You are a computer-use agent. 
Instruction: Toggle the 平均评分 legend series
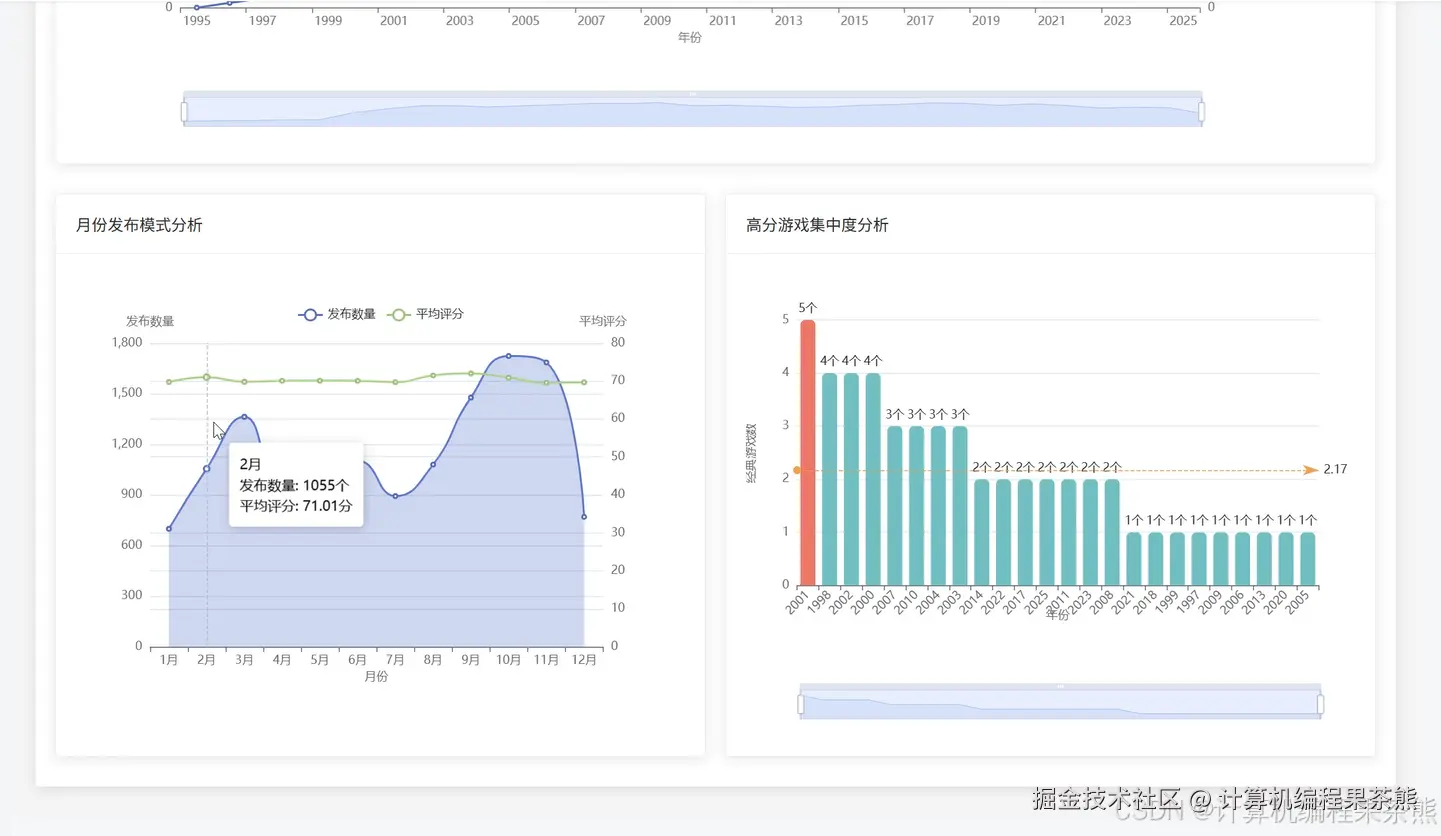click(426, 314)
